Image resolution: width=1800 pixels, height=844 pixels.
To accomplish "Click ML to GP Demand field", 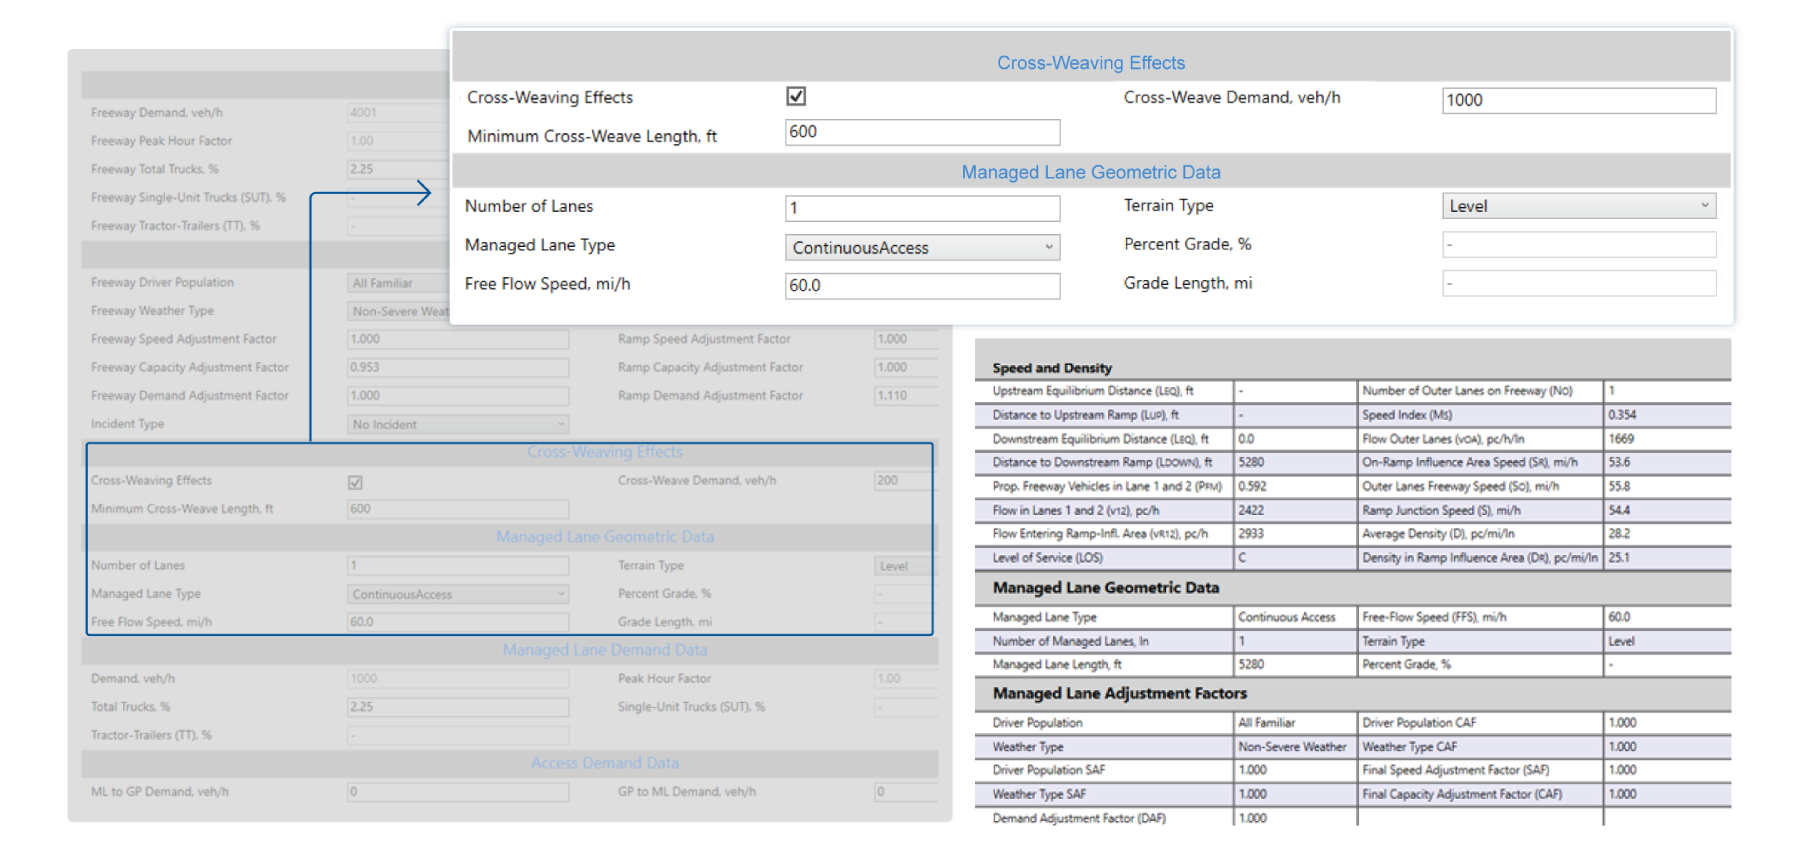I will click(x=458, y=792).
